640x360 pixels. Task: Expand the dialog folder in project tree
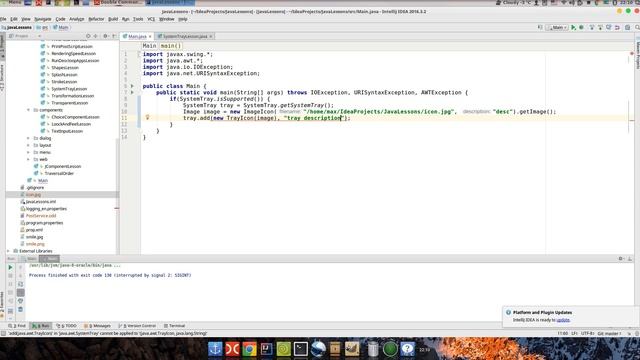28,138
